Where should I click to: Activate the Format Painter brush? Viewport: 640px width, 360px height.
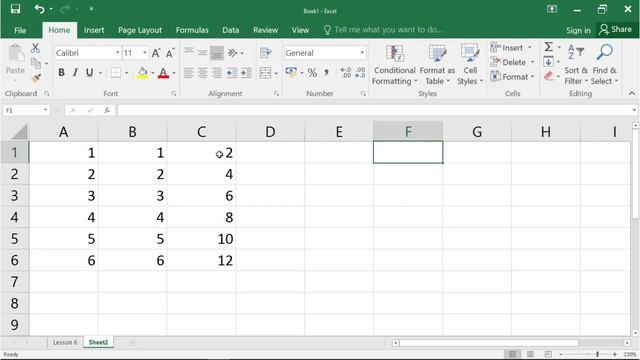click(x=36, y=78)
